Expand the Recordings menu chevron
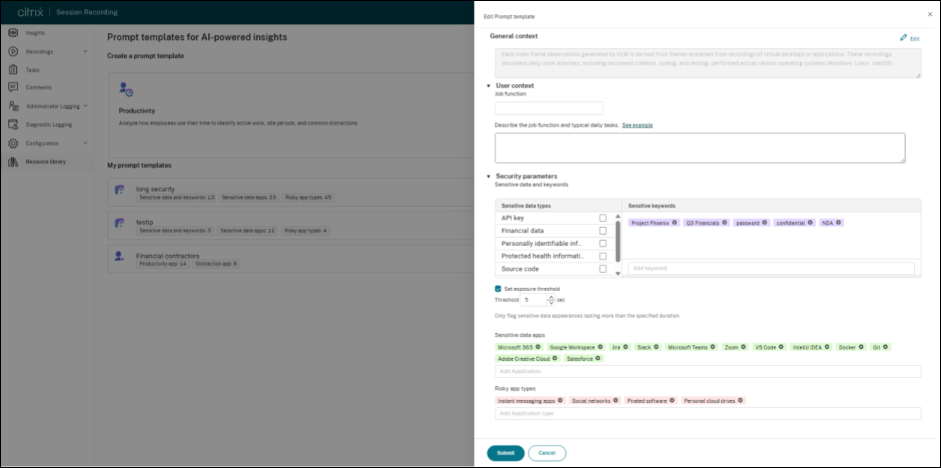The height and width of the screenshot is (468, 941). click(85, 52)
